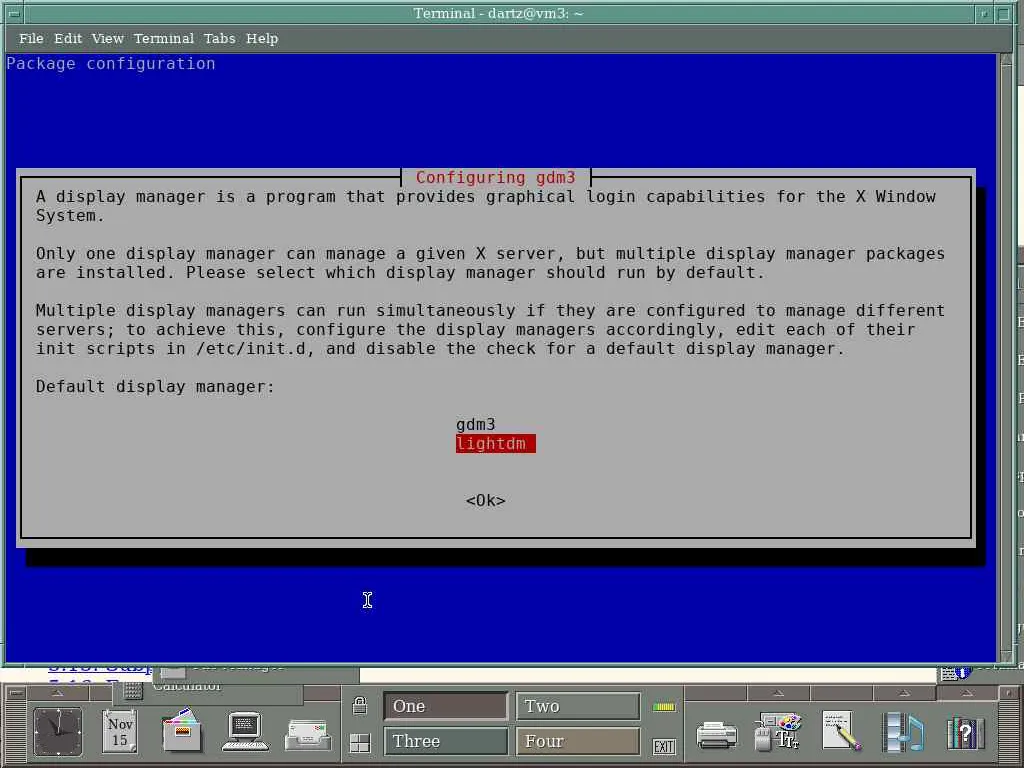Launch the file manager drawer icon

[x=182, y=731]
